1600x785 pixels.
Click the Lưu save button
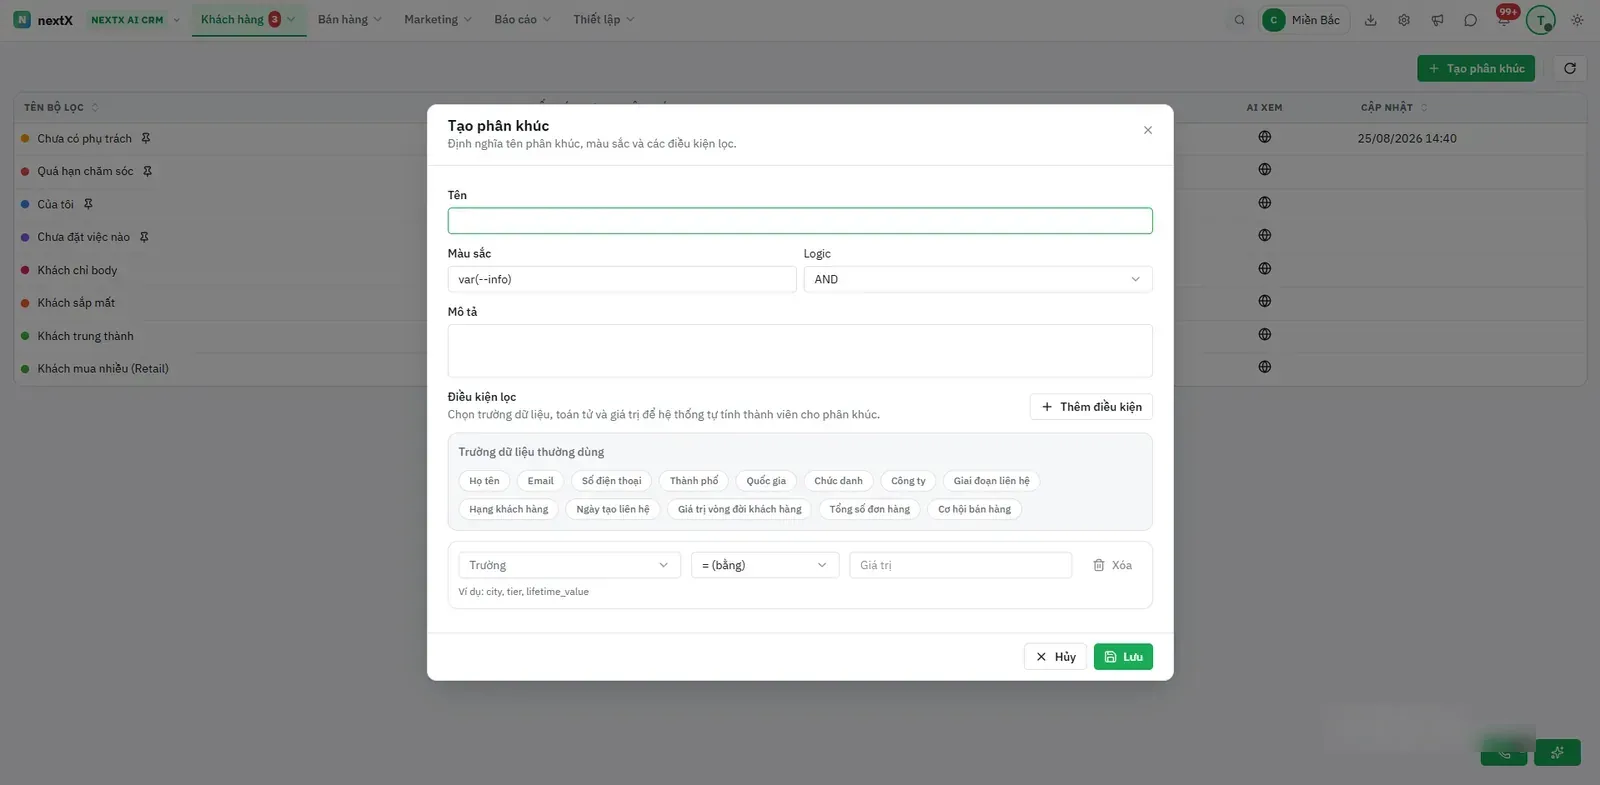tap(1123, 657)
